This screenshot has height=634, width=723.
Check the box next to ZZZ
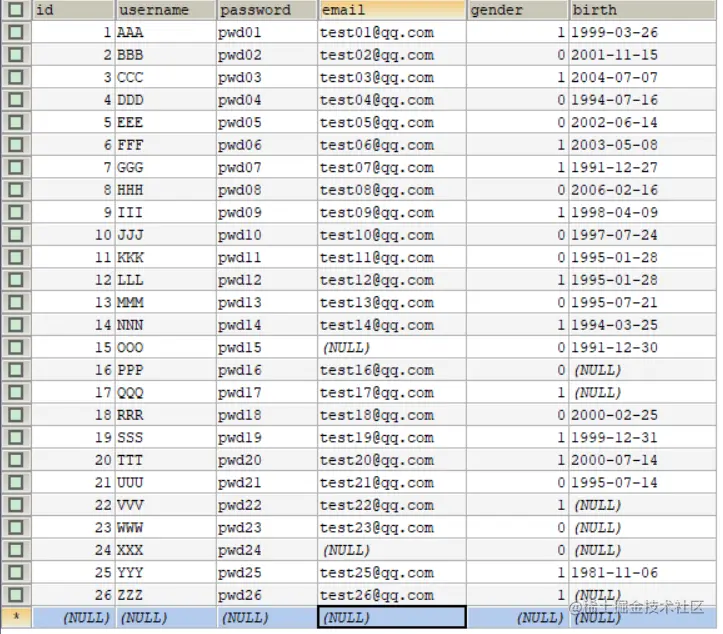coord(16,595)
